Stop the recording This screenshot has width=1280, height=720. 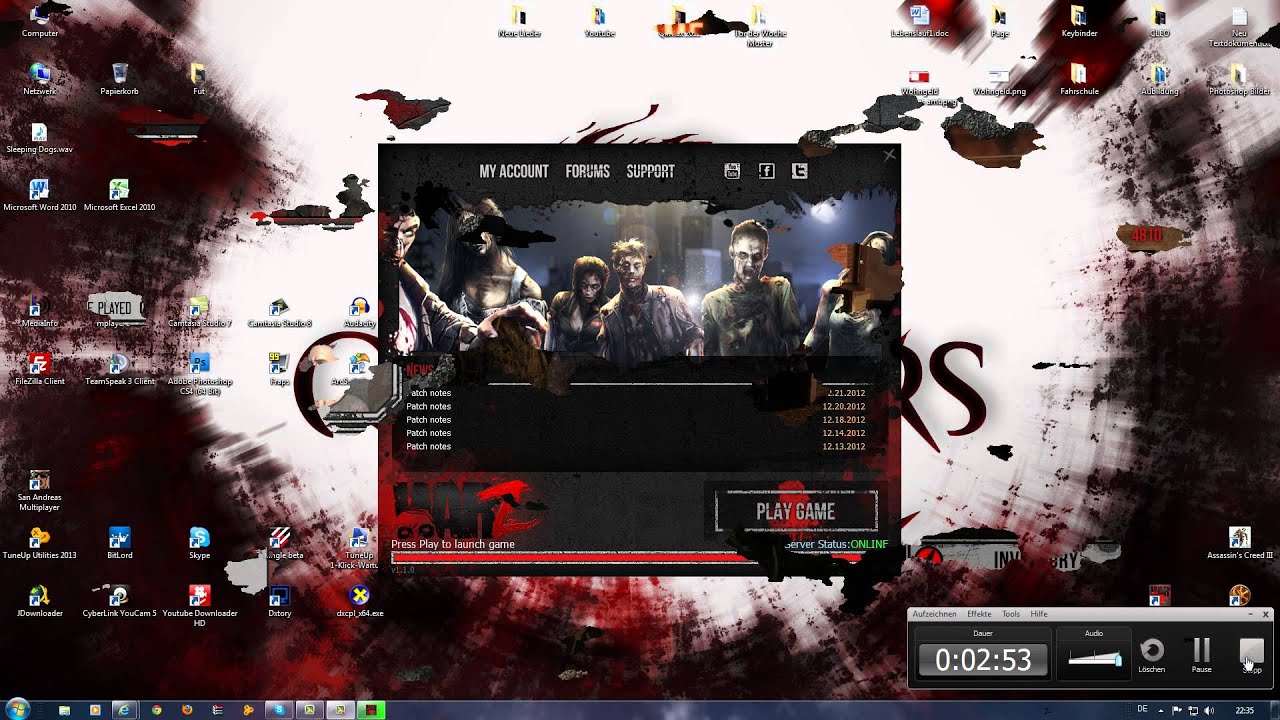pyautogui.click(x=1252, y=655)
